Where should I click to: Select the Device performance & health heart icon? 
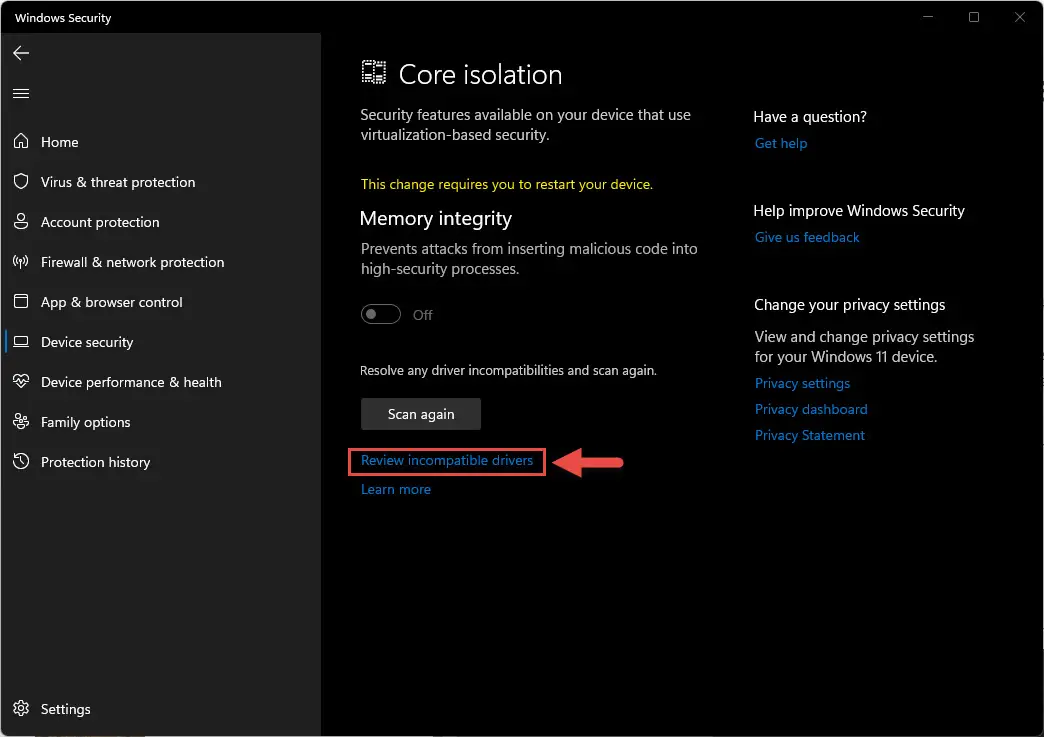[21, 381]
